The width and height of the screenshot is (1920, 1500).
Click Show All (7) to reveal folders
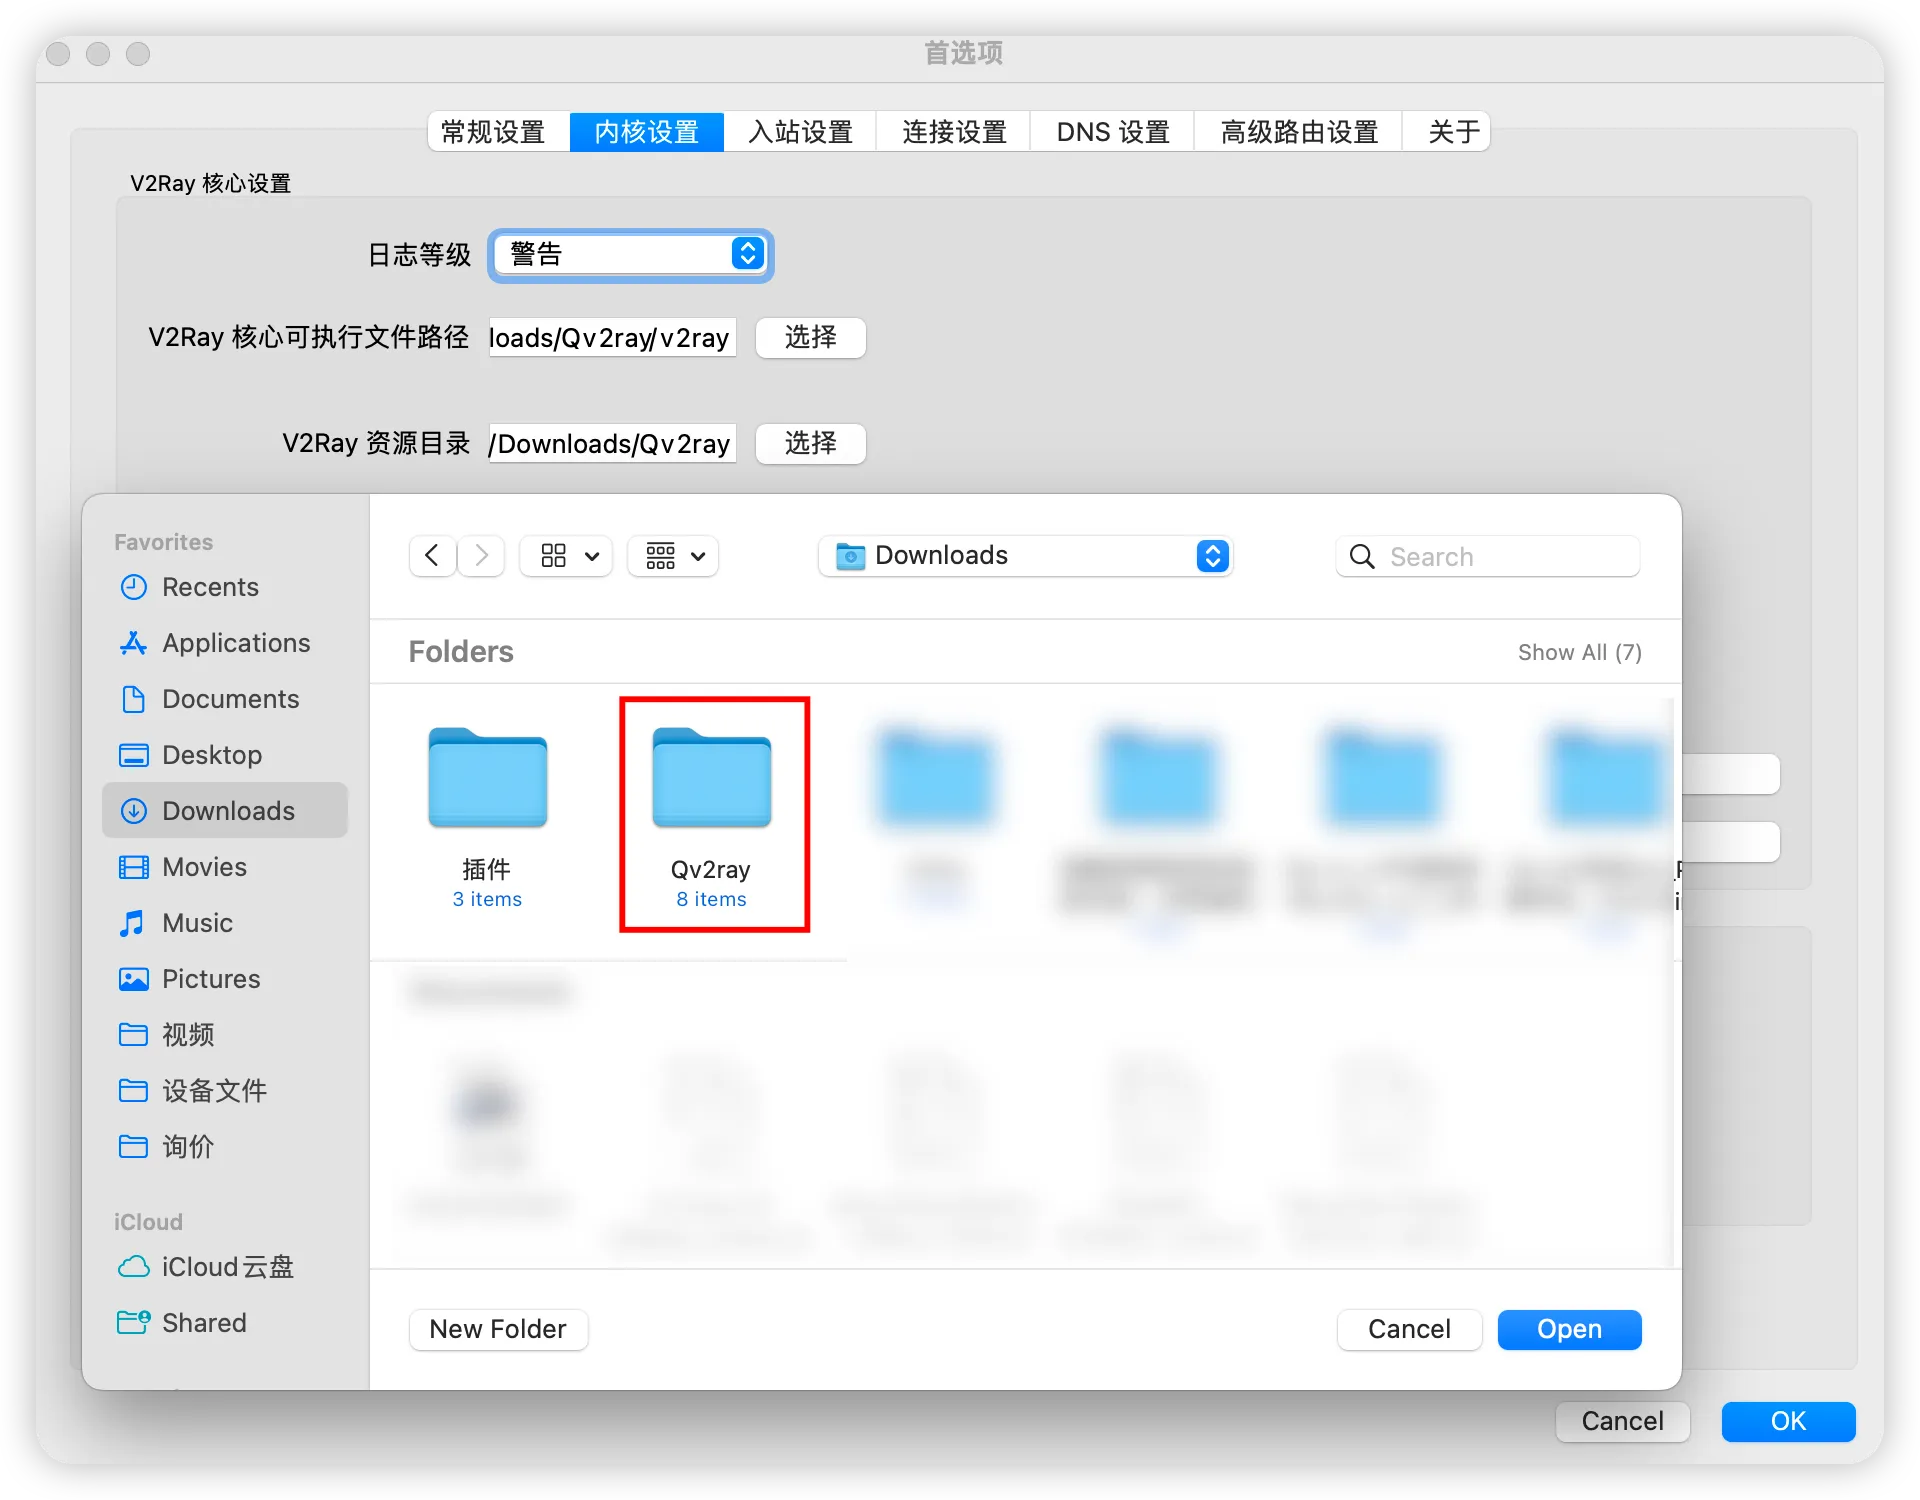(1579, 652)
